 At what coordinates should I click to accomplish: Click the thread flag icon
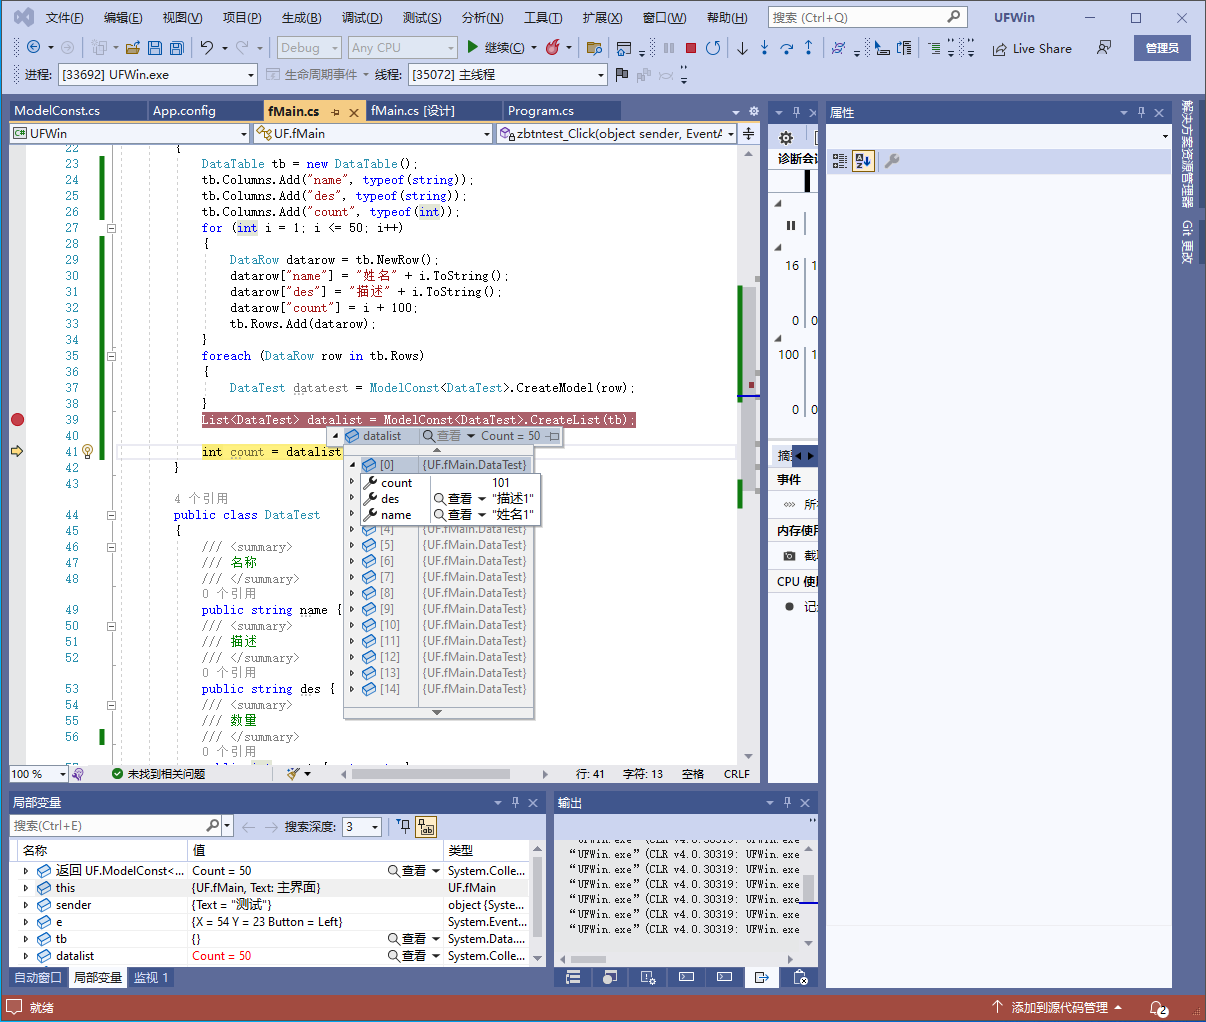tap(622, 74)
